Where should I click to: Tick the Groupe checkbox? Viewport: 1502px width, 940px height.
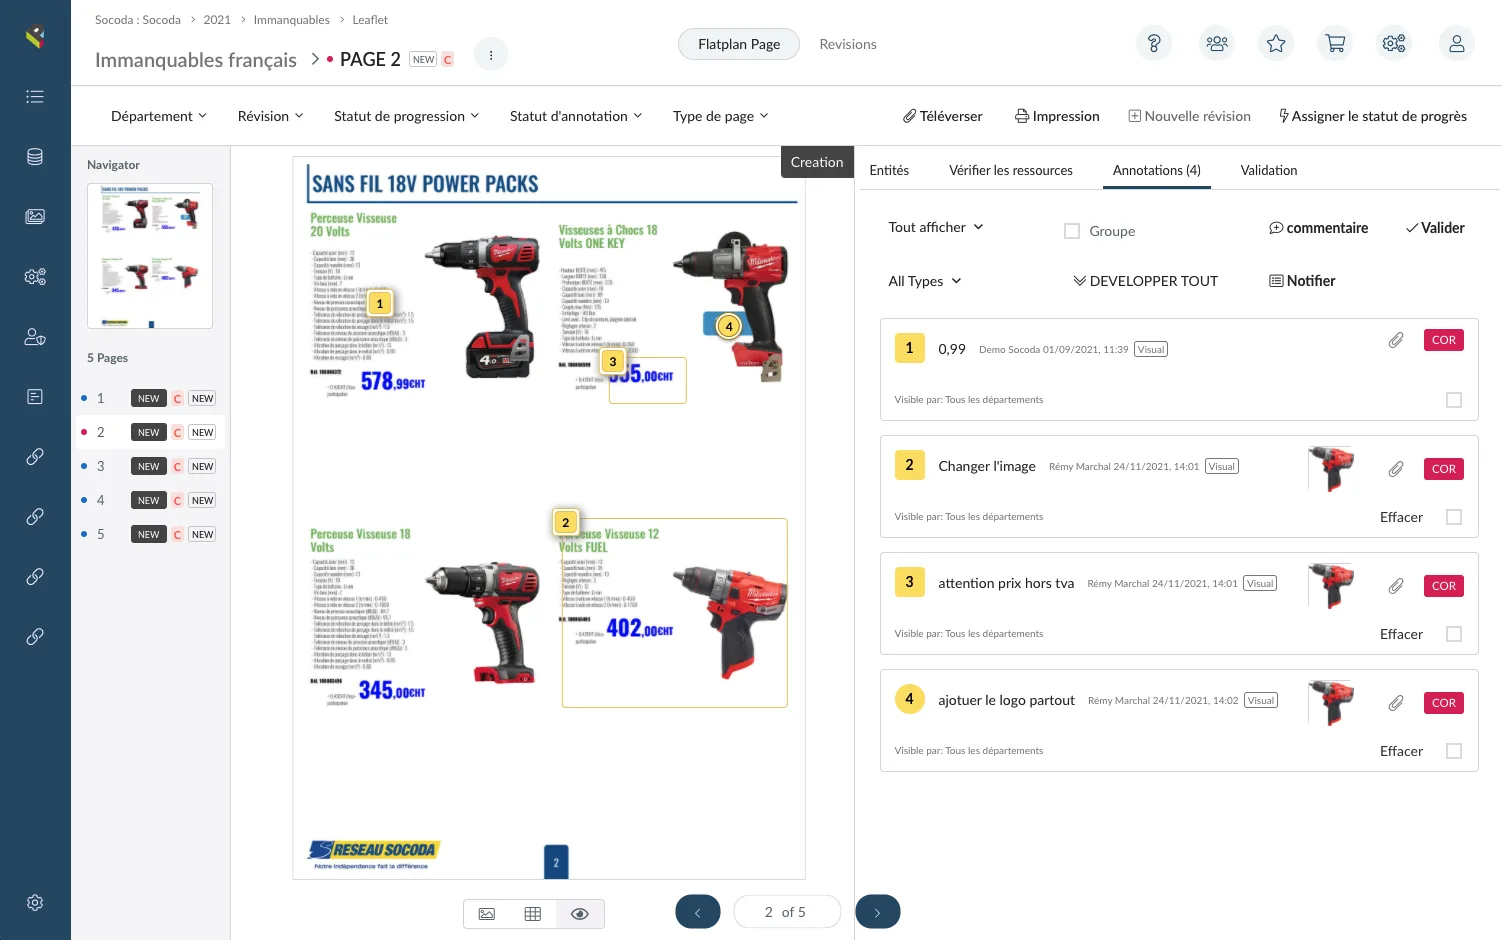(x=1072, y=231)
